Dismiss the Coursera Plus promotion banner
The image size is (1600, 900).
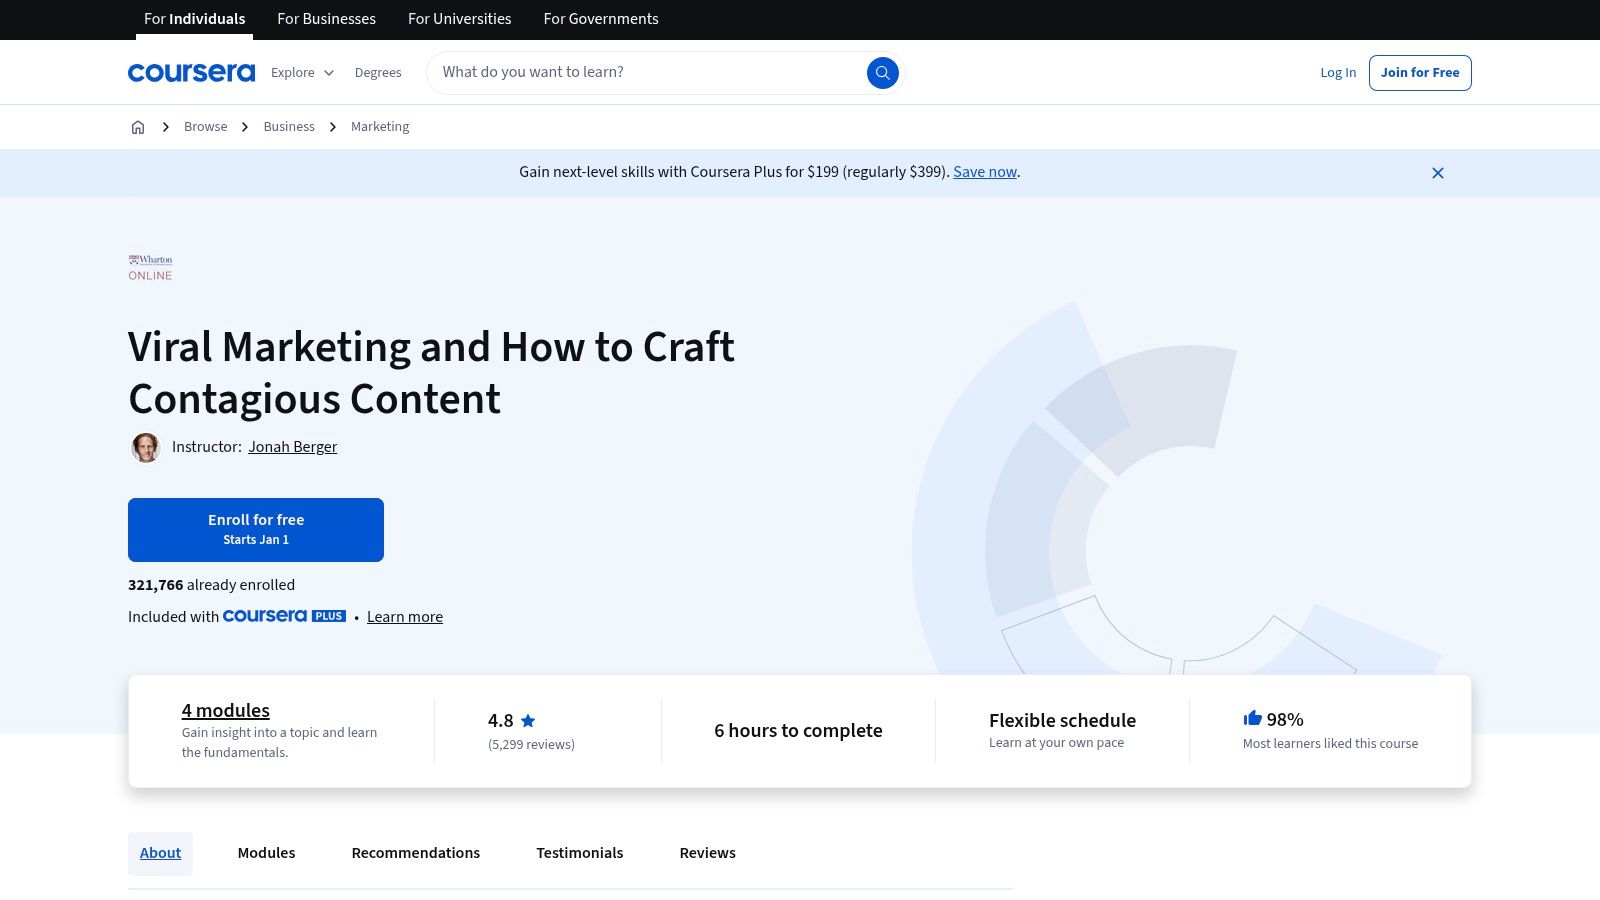point(1438,172)
